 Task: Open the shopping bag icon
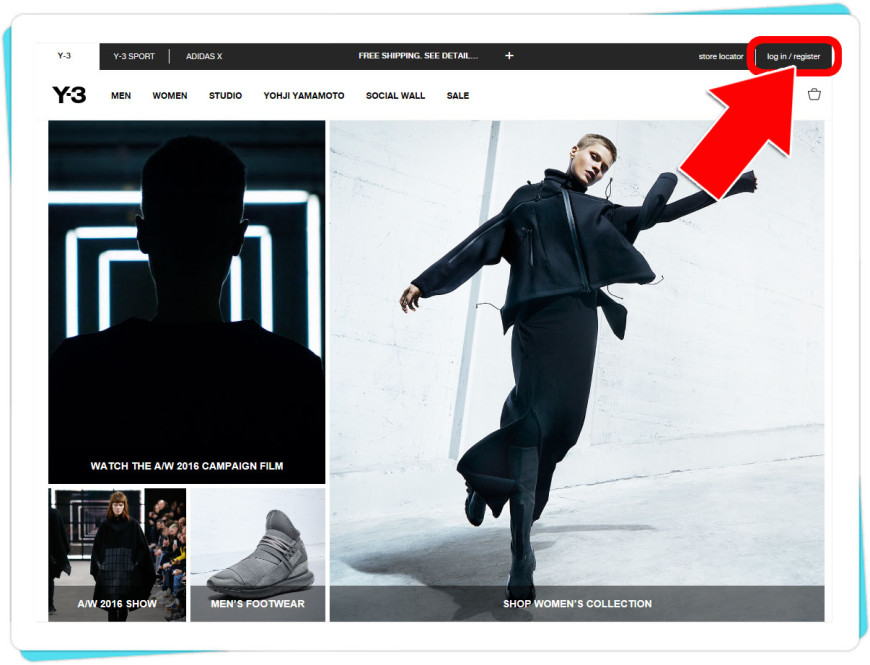pyautogui.click(x=814, y=94)
